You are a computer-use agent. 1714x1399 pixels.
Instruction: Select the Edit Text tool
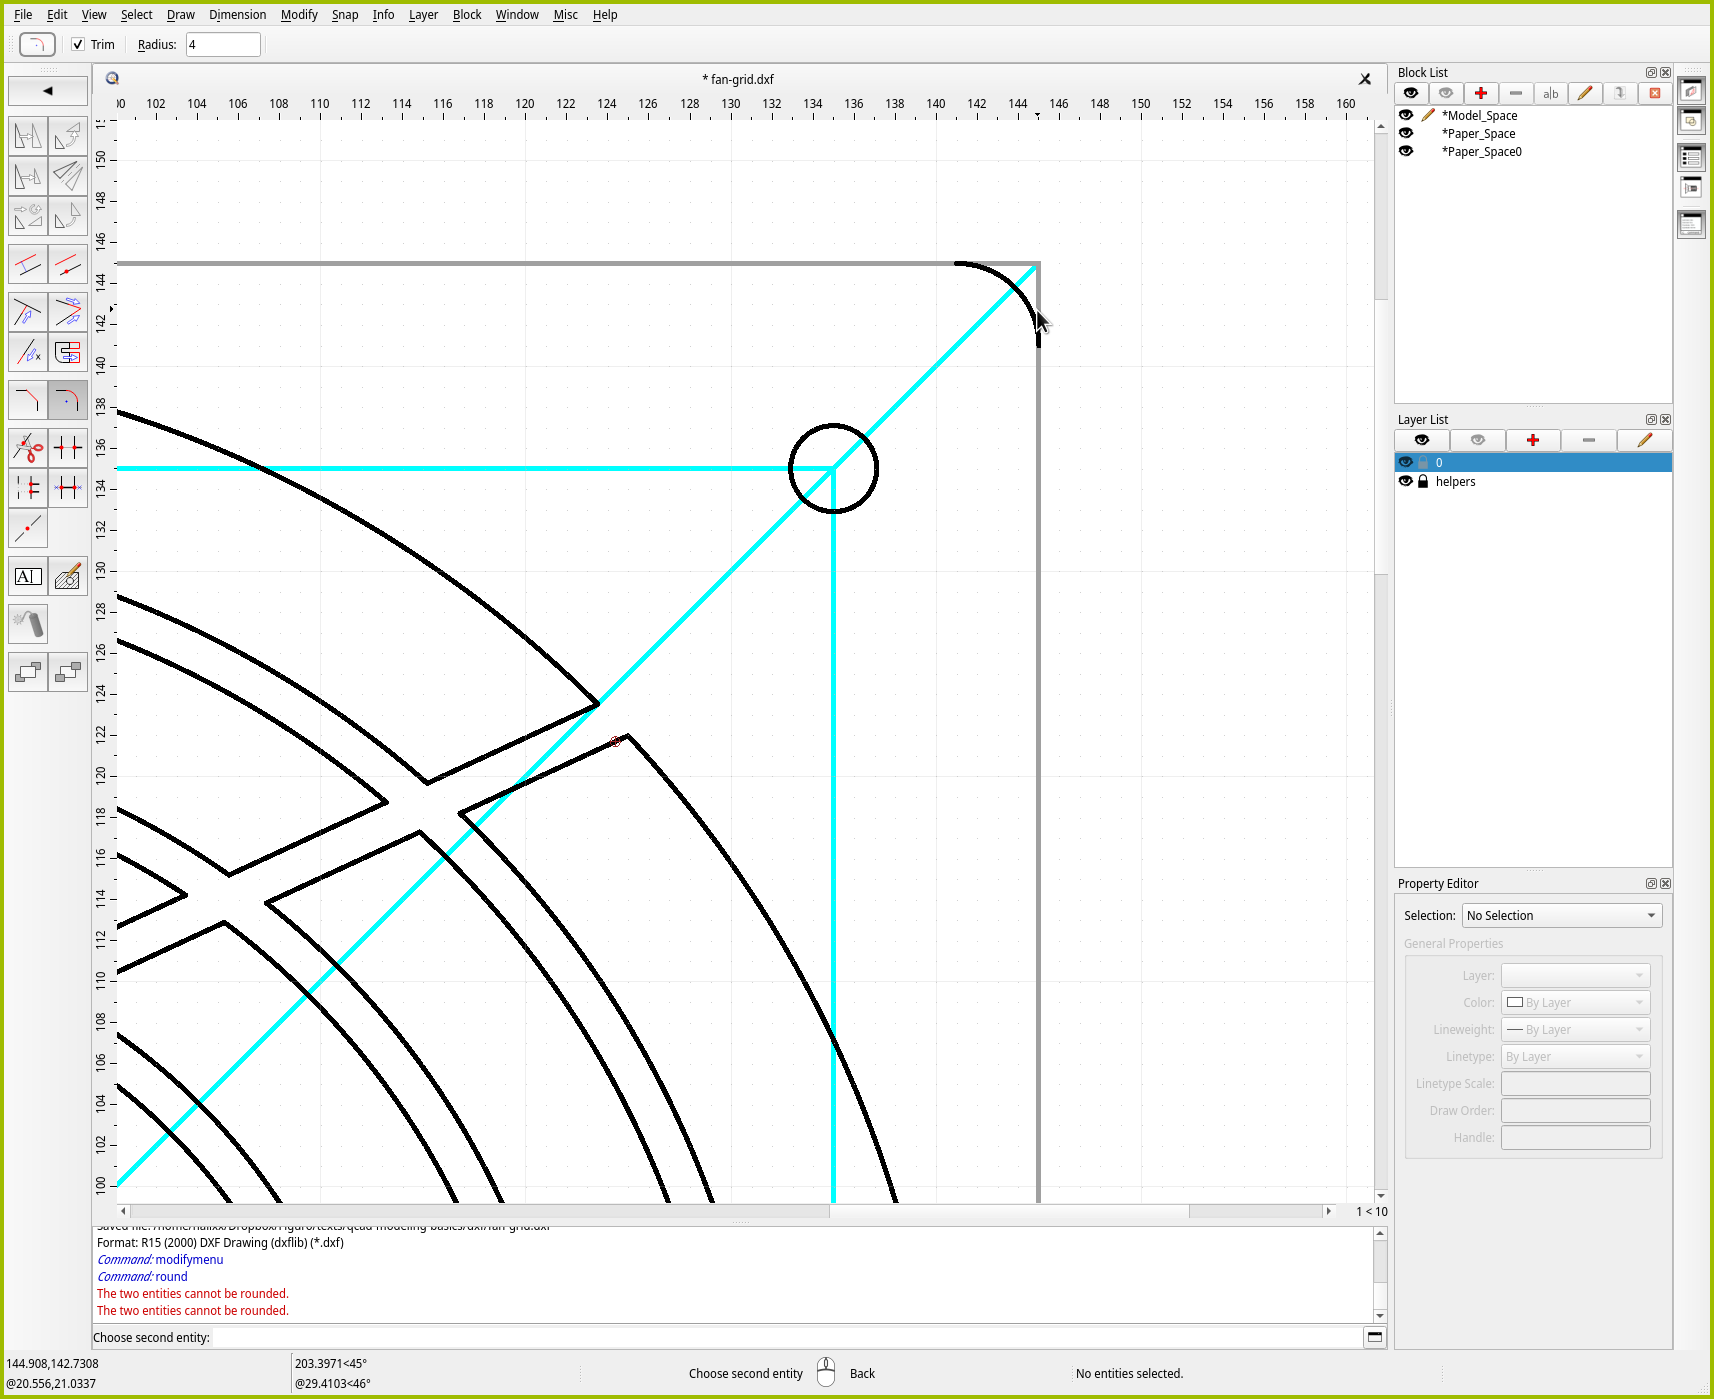pos(28,576)
